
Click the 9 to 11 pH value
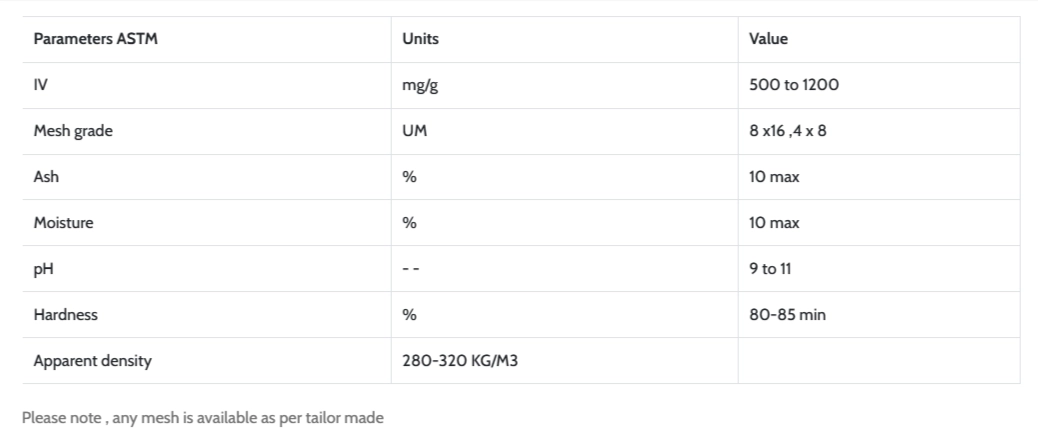coord(770,269)
